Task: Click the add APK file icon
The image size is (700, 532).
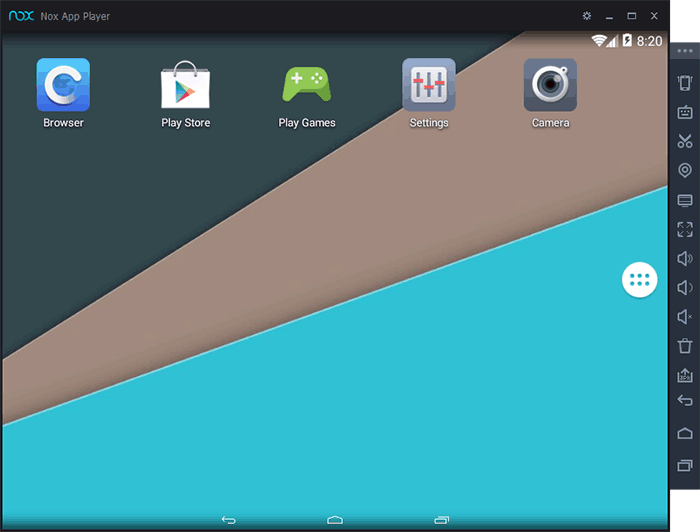Action: (685, 375)
